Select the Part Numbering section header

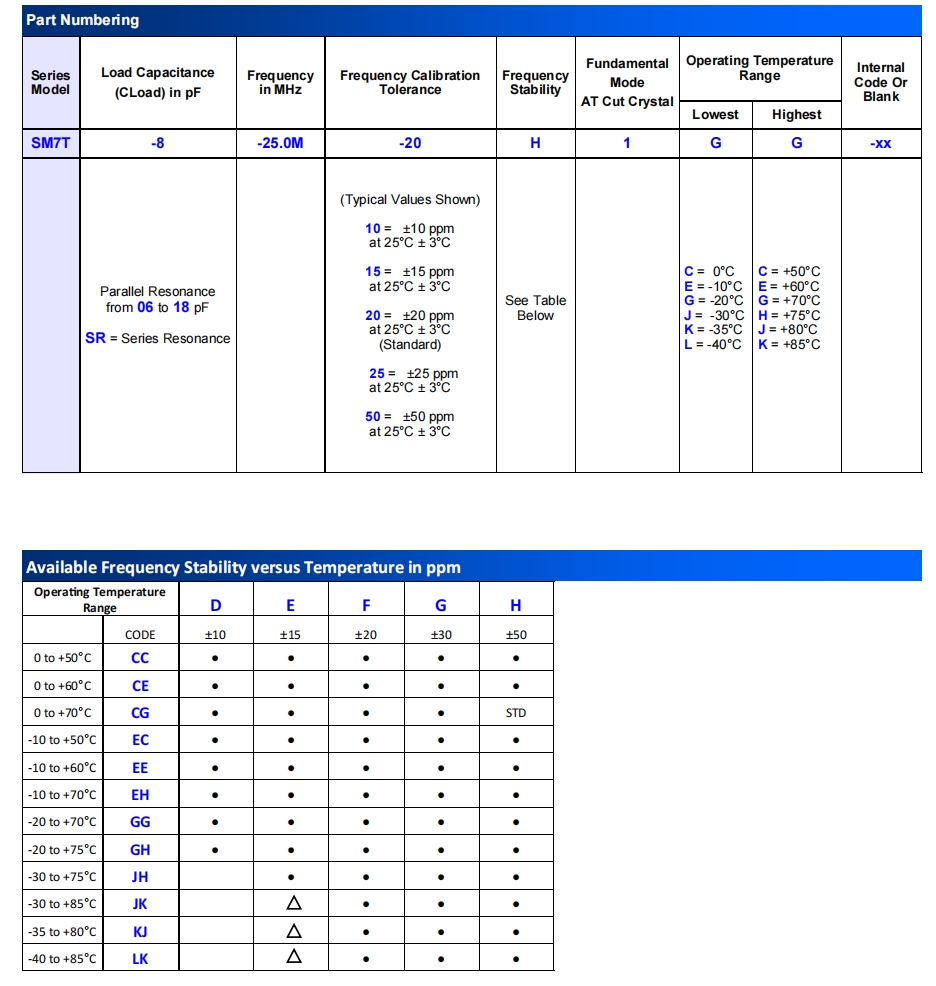pyautogui.click(x=83, y=20)
